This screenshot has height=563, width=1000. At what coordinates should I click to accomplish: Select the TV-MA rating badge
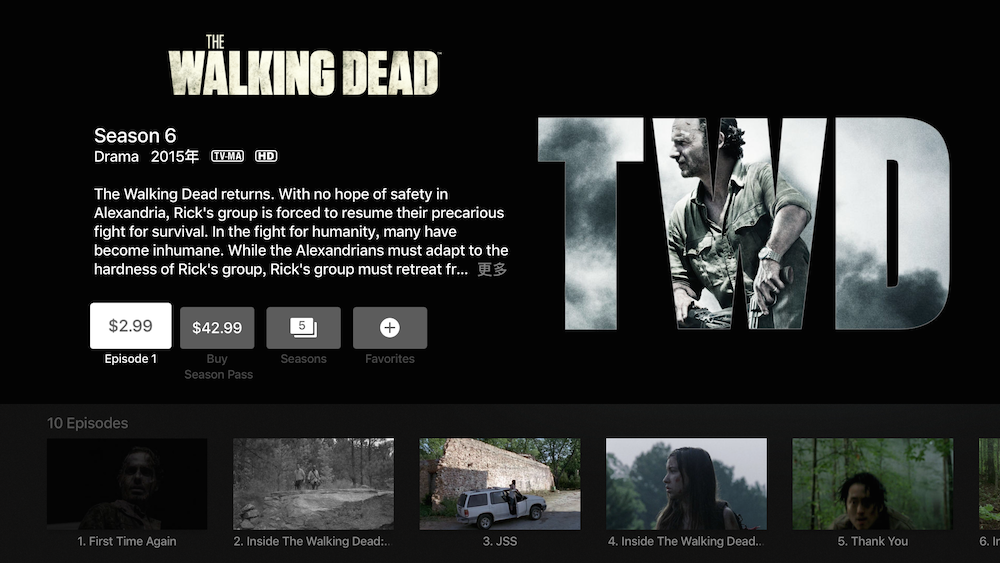point(228,156)
